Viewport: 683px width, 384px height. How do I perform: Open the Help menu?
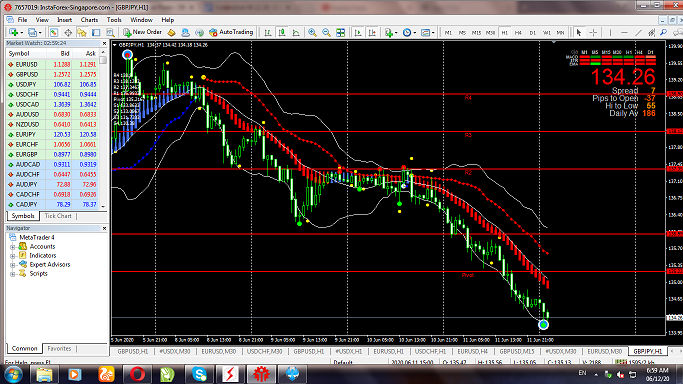click(x=168, y=20)
